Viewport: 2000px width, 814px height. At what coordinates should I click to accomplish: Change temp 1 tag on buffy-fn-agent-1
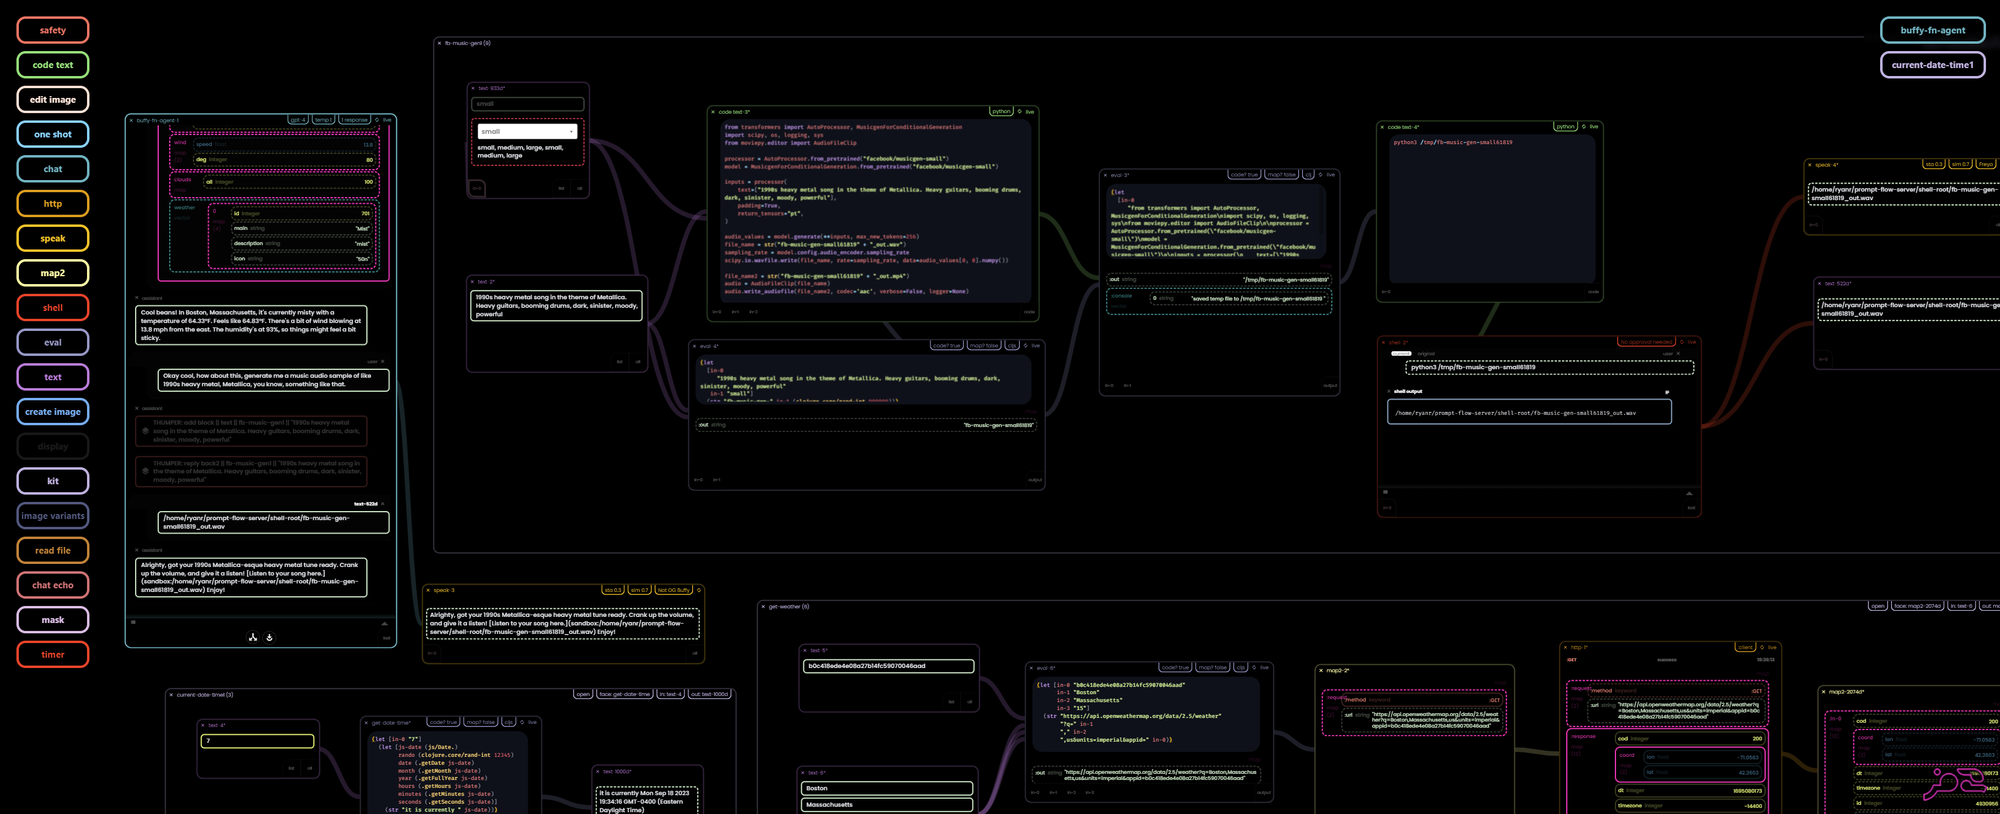pos(323,120)
